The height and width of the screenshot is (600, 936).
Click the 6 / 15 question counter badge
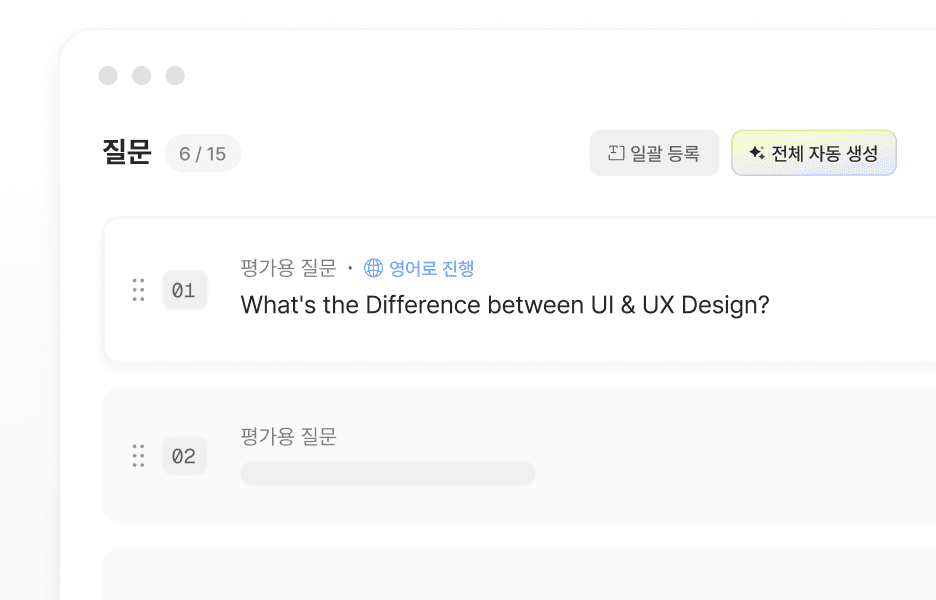[203, 153]
